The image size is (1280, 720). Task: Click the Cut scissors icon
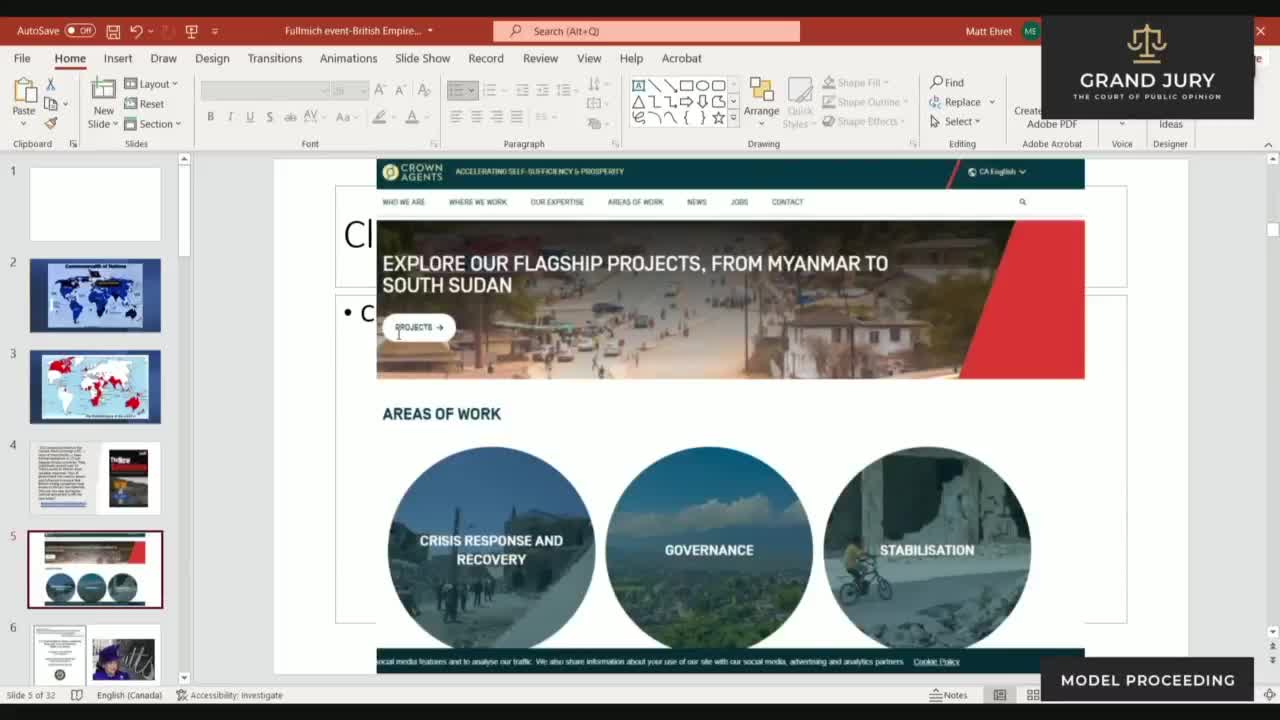(50, 84)
